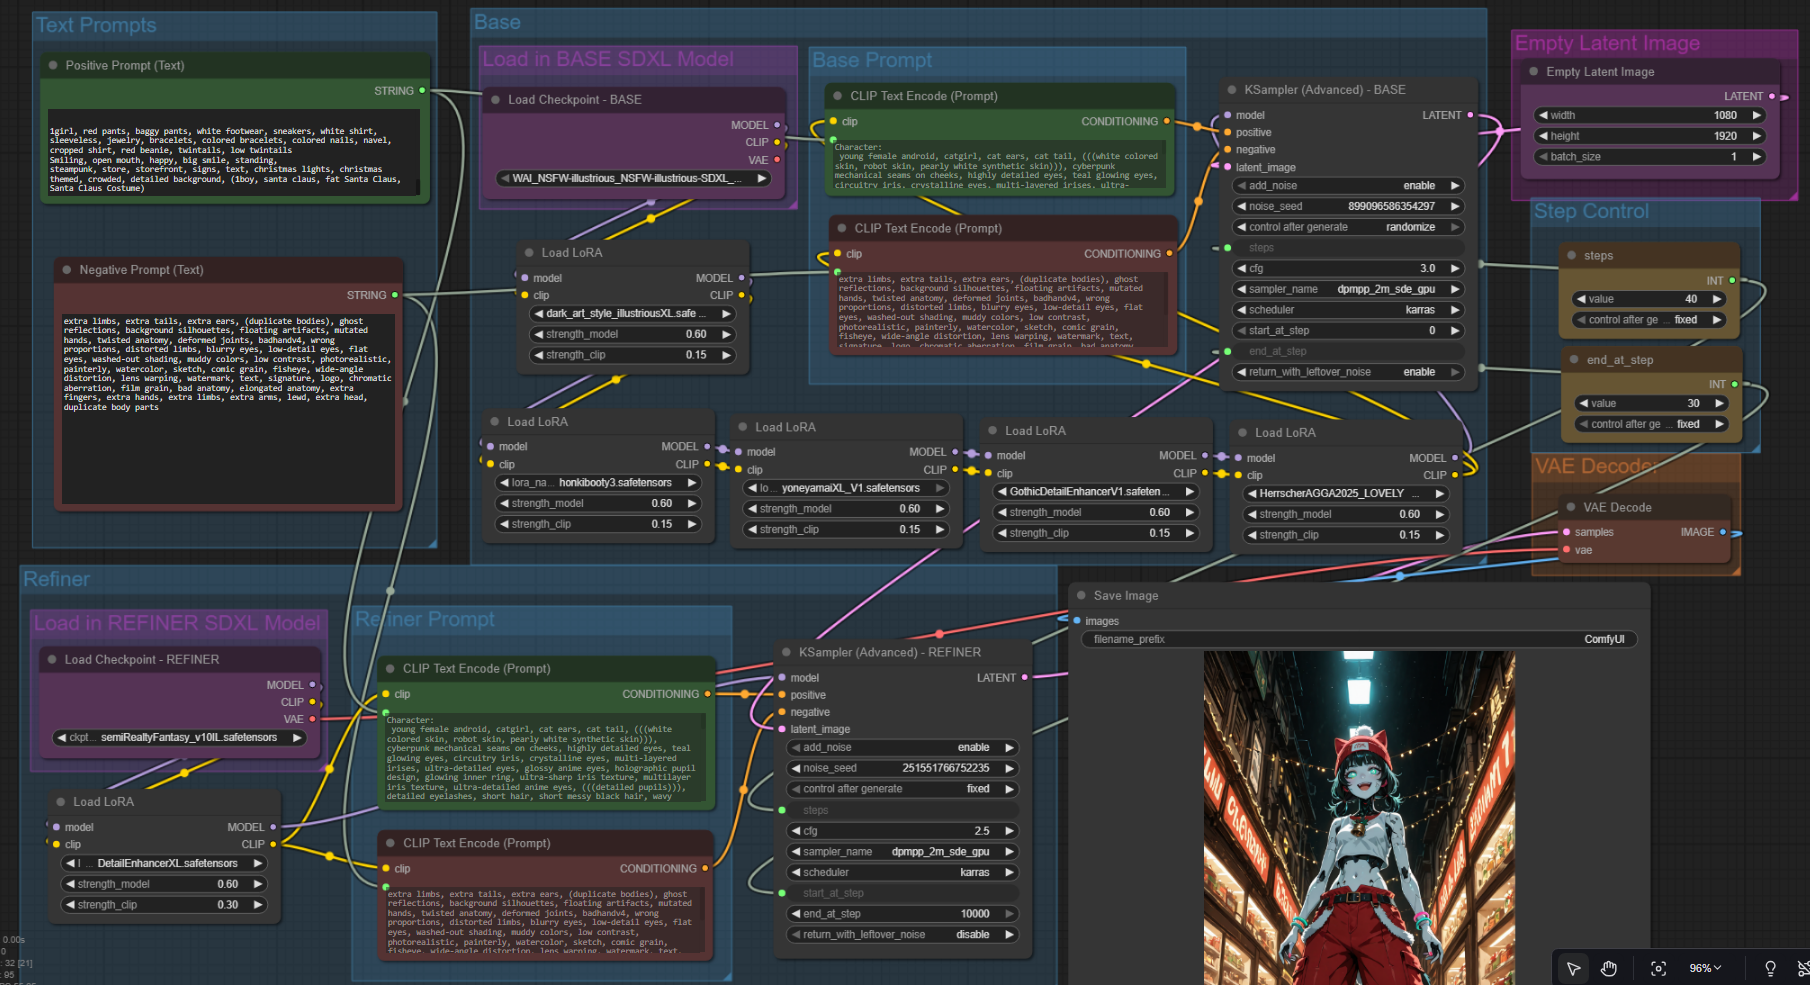Decrease the steps node value of 40
Screen dimensions: 1810x985
[x=1581, y=299]
